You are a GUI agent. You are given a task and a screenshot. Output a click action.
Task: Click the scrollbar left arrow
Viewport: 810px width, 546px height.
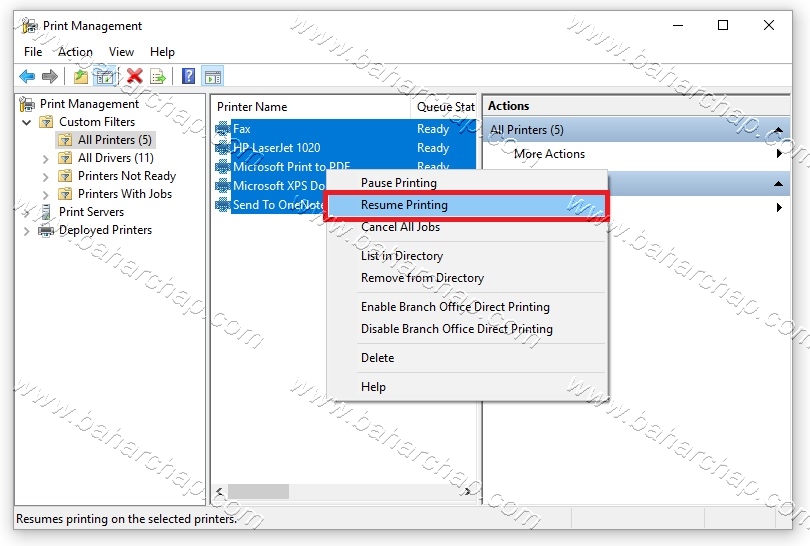(220, 491)
